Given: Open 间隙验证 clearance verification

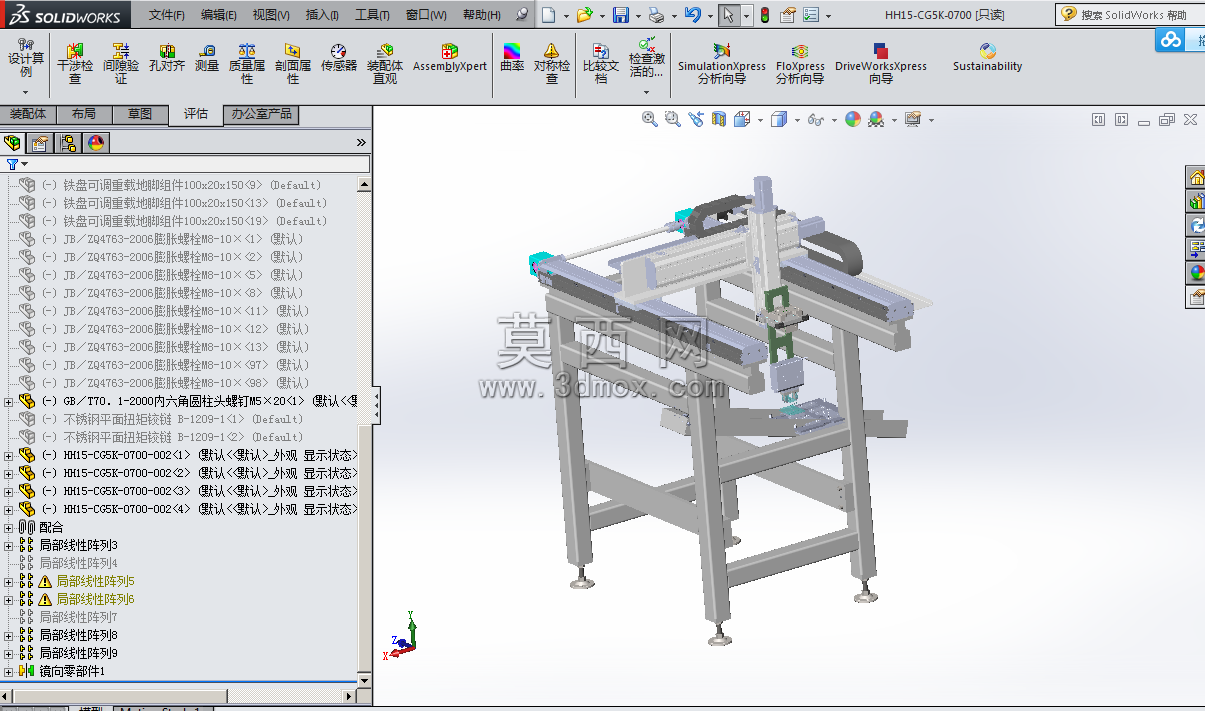Looking at the screenshot, I should [x=121, y=64].
